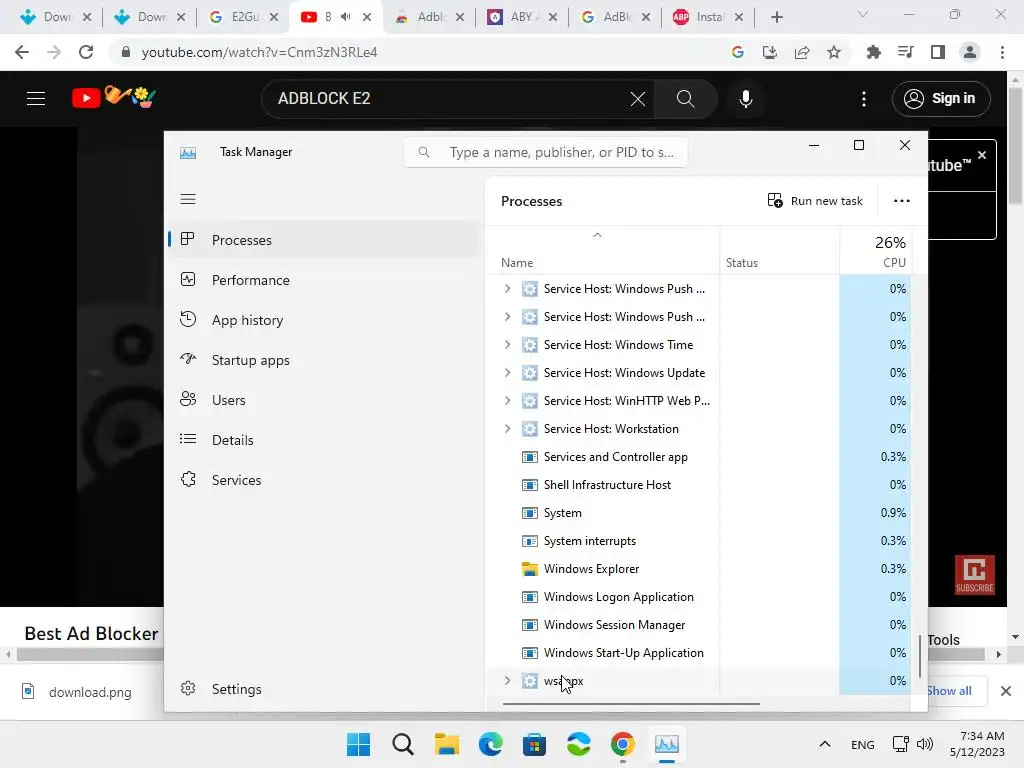Open Chrome profile avatar
This screenshot has width=1024, height=768.
tap(970, 52)
